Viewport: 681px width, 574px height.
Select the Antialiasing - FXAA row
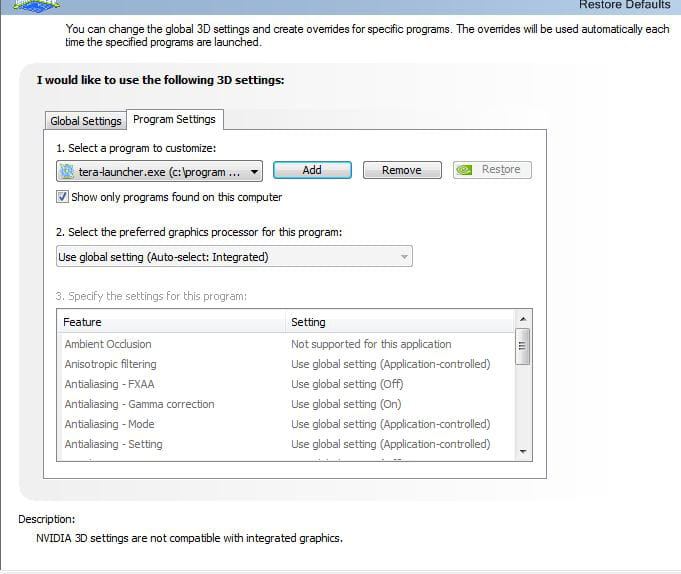coord(286,384)
